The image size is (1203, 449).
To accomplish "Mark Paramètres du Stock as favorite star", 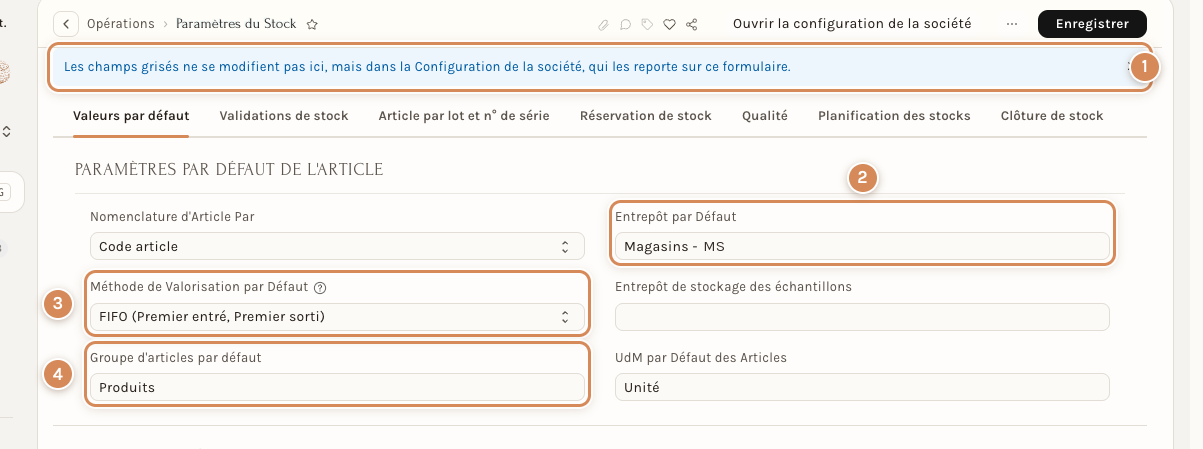I will tap(312, 24).
